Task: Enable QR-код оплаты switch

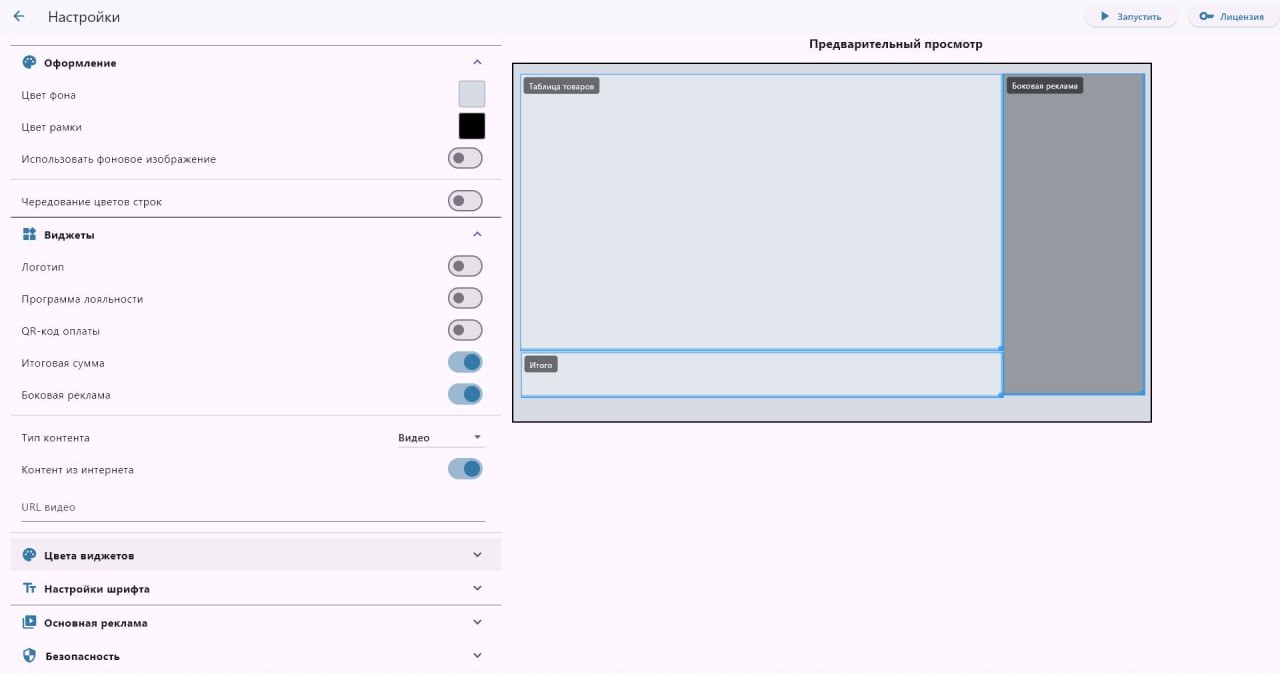Action: tap(465, 330)
